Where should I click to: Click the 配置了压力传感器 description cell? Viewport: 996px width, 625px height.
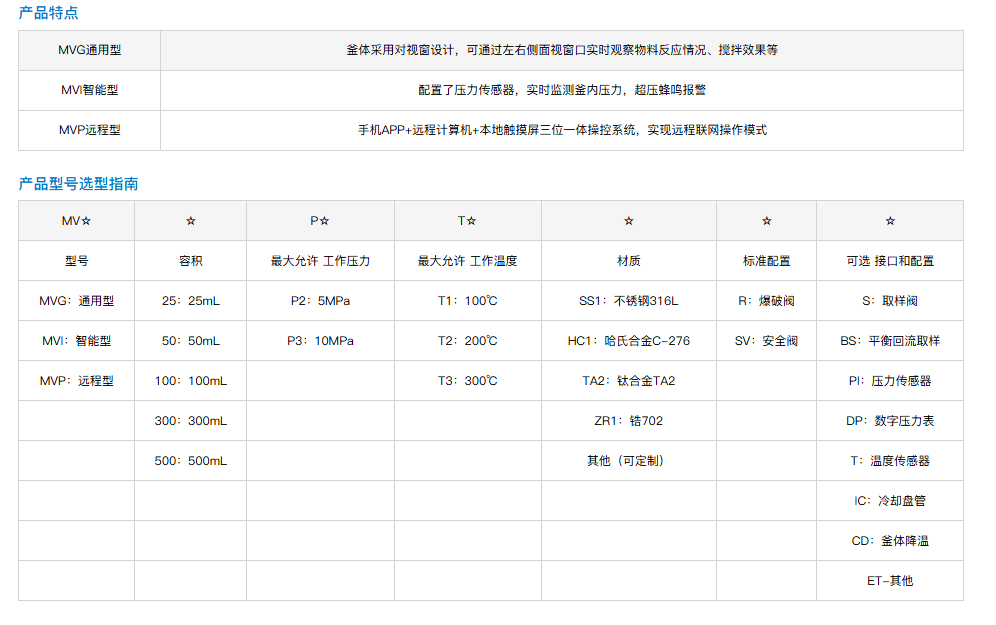[562, 90]
